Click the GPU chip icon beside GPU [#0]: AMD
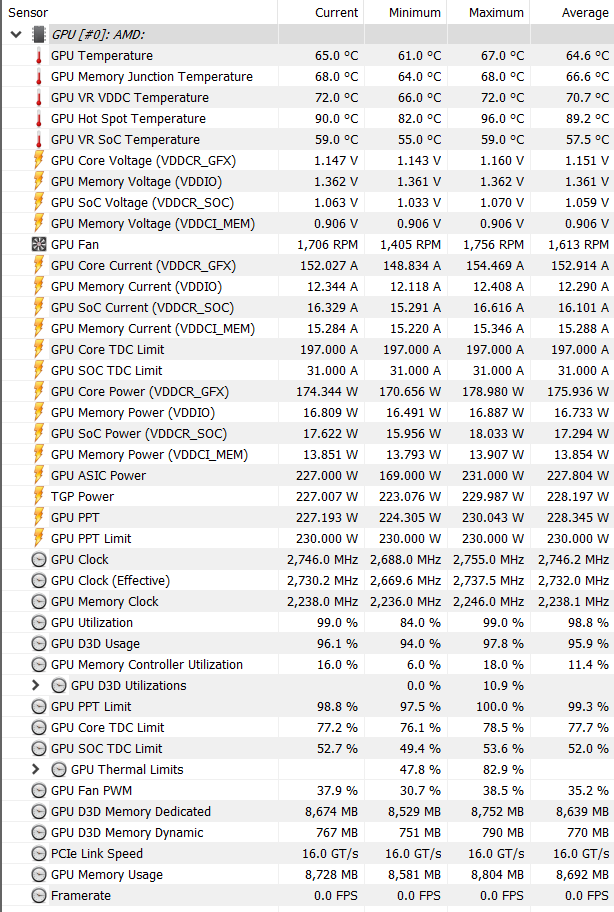The width and height of the screenshot is (614, 912). [38, 34]
